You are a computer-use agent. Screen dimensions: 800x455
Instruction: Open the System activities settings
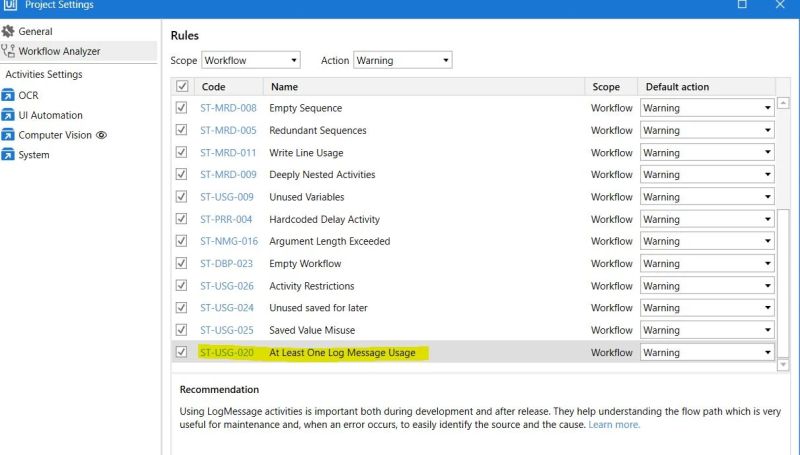(34, 155)
